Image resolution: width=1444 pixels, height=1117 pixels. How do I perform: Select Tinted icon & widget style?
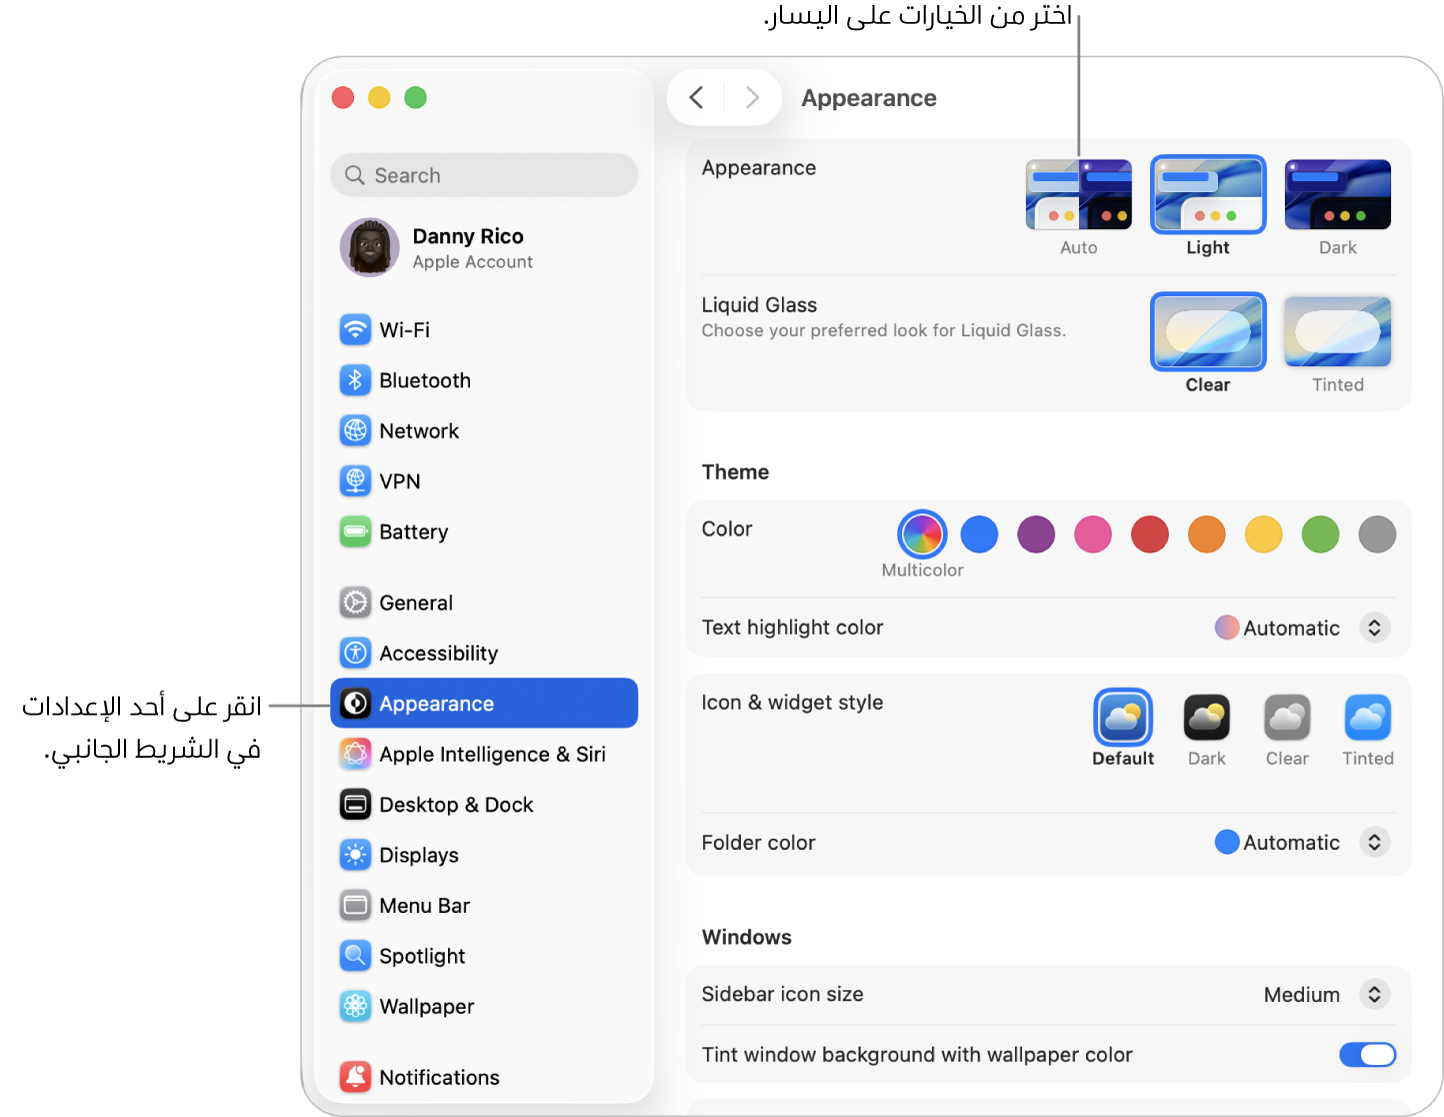[1368, 730]
